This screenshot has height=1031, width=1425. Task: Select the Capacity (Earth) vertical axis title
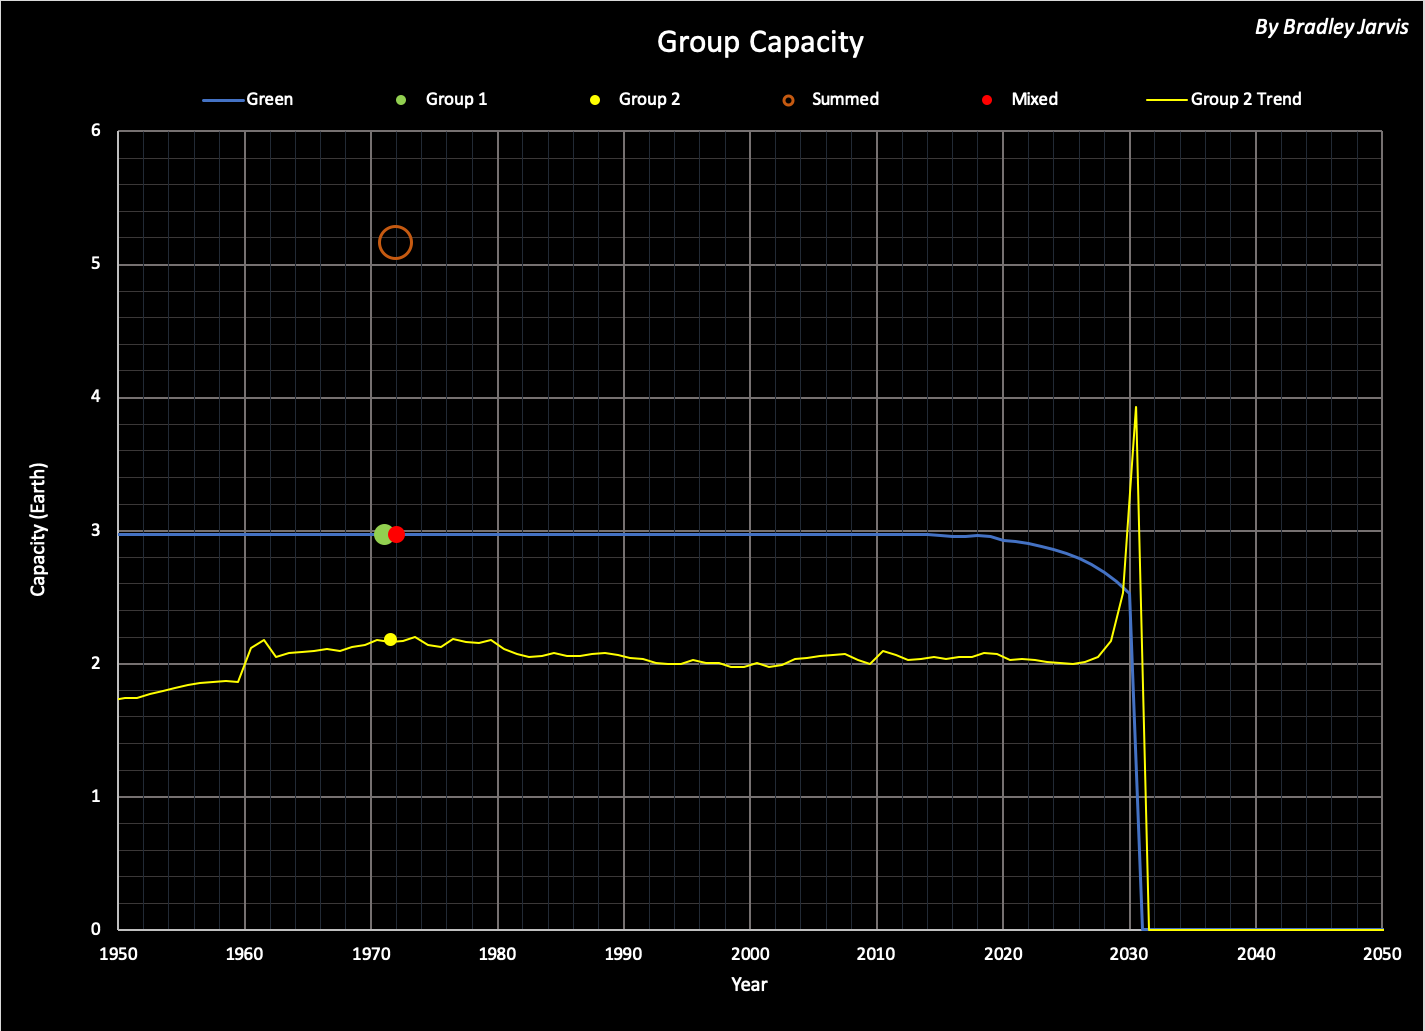point(39,530)
